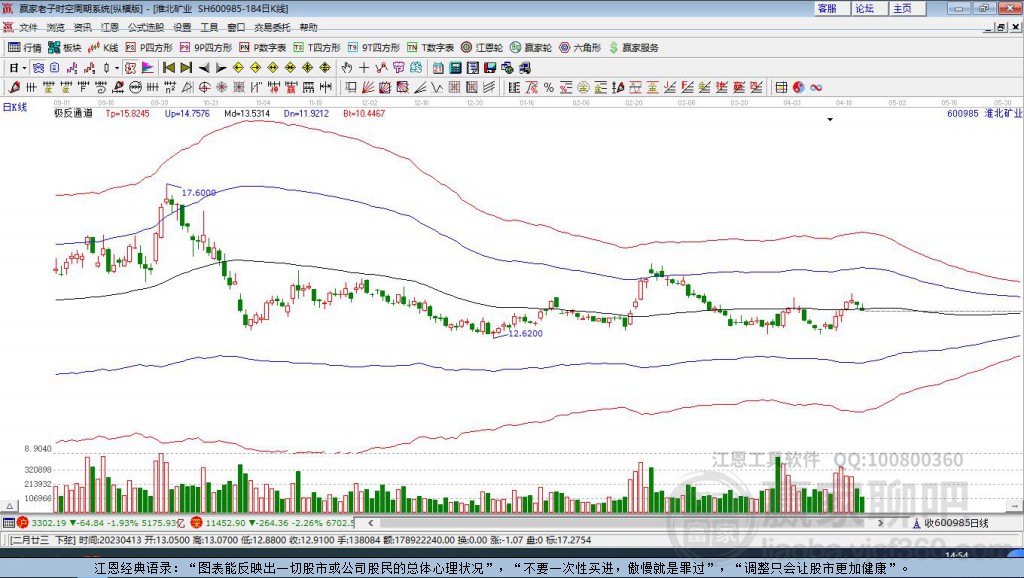Click the calculator icon in toolbar
1024x578 pixels.
(455, 68)
